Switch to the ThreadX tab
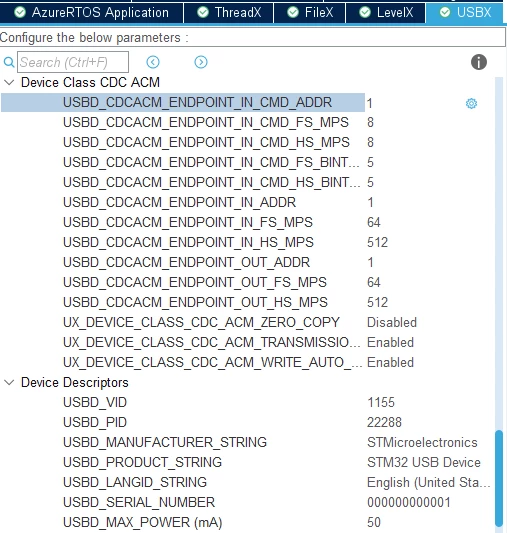Screen dimensions: 507x533 pyautogui.click(x=229, y=13)
